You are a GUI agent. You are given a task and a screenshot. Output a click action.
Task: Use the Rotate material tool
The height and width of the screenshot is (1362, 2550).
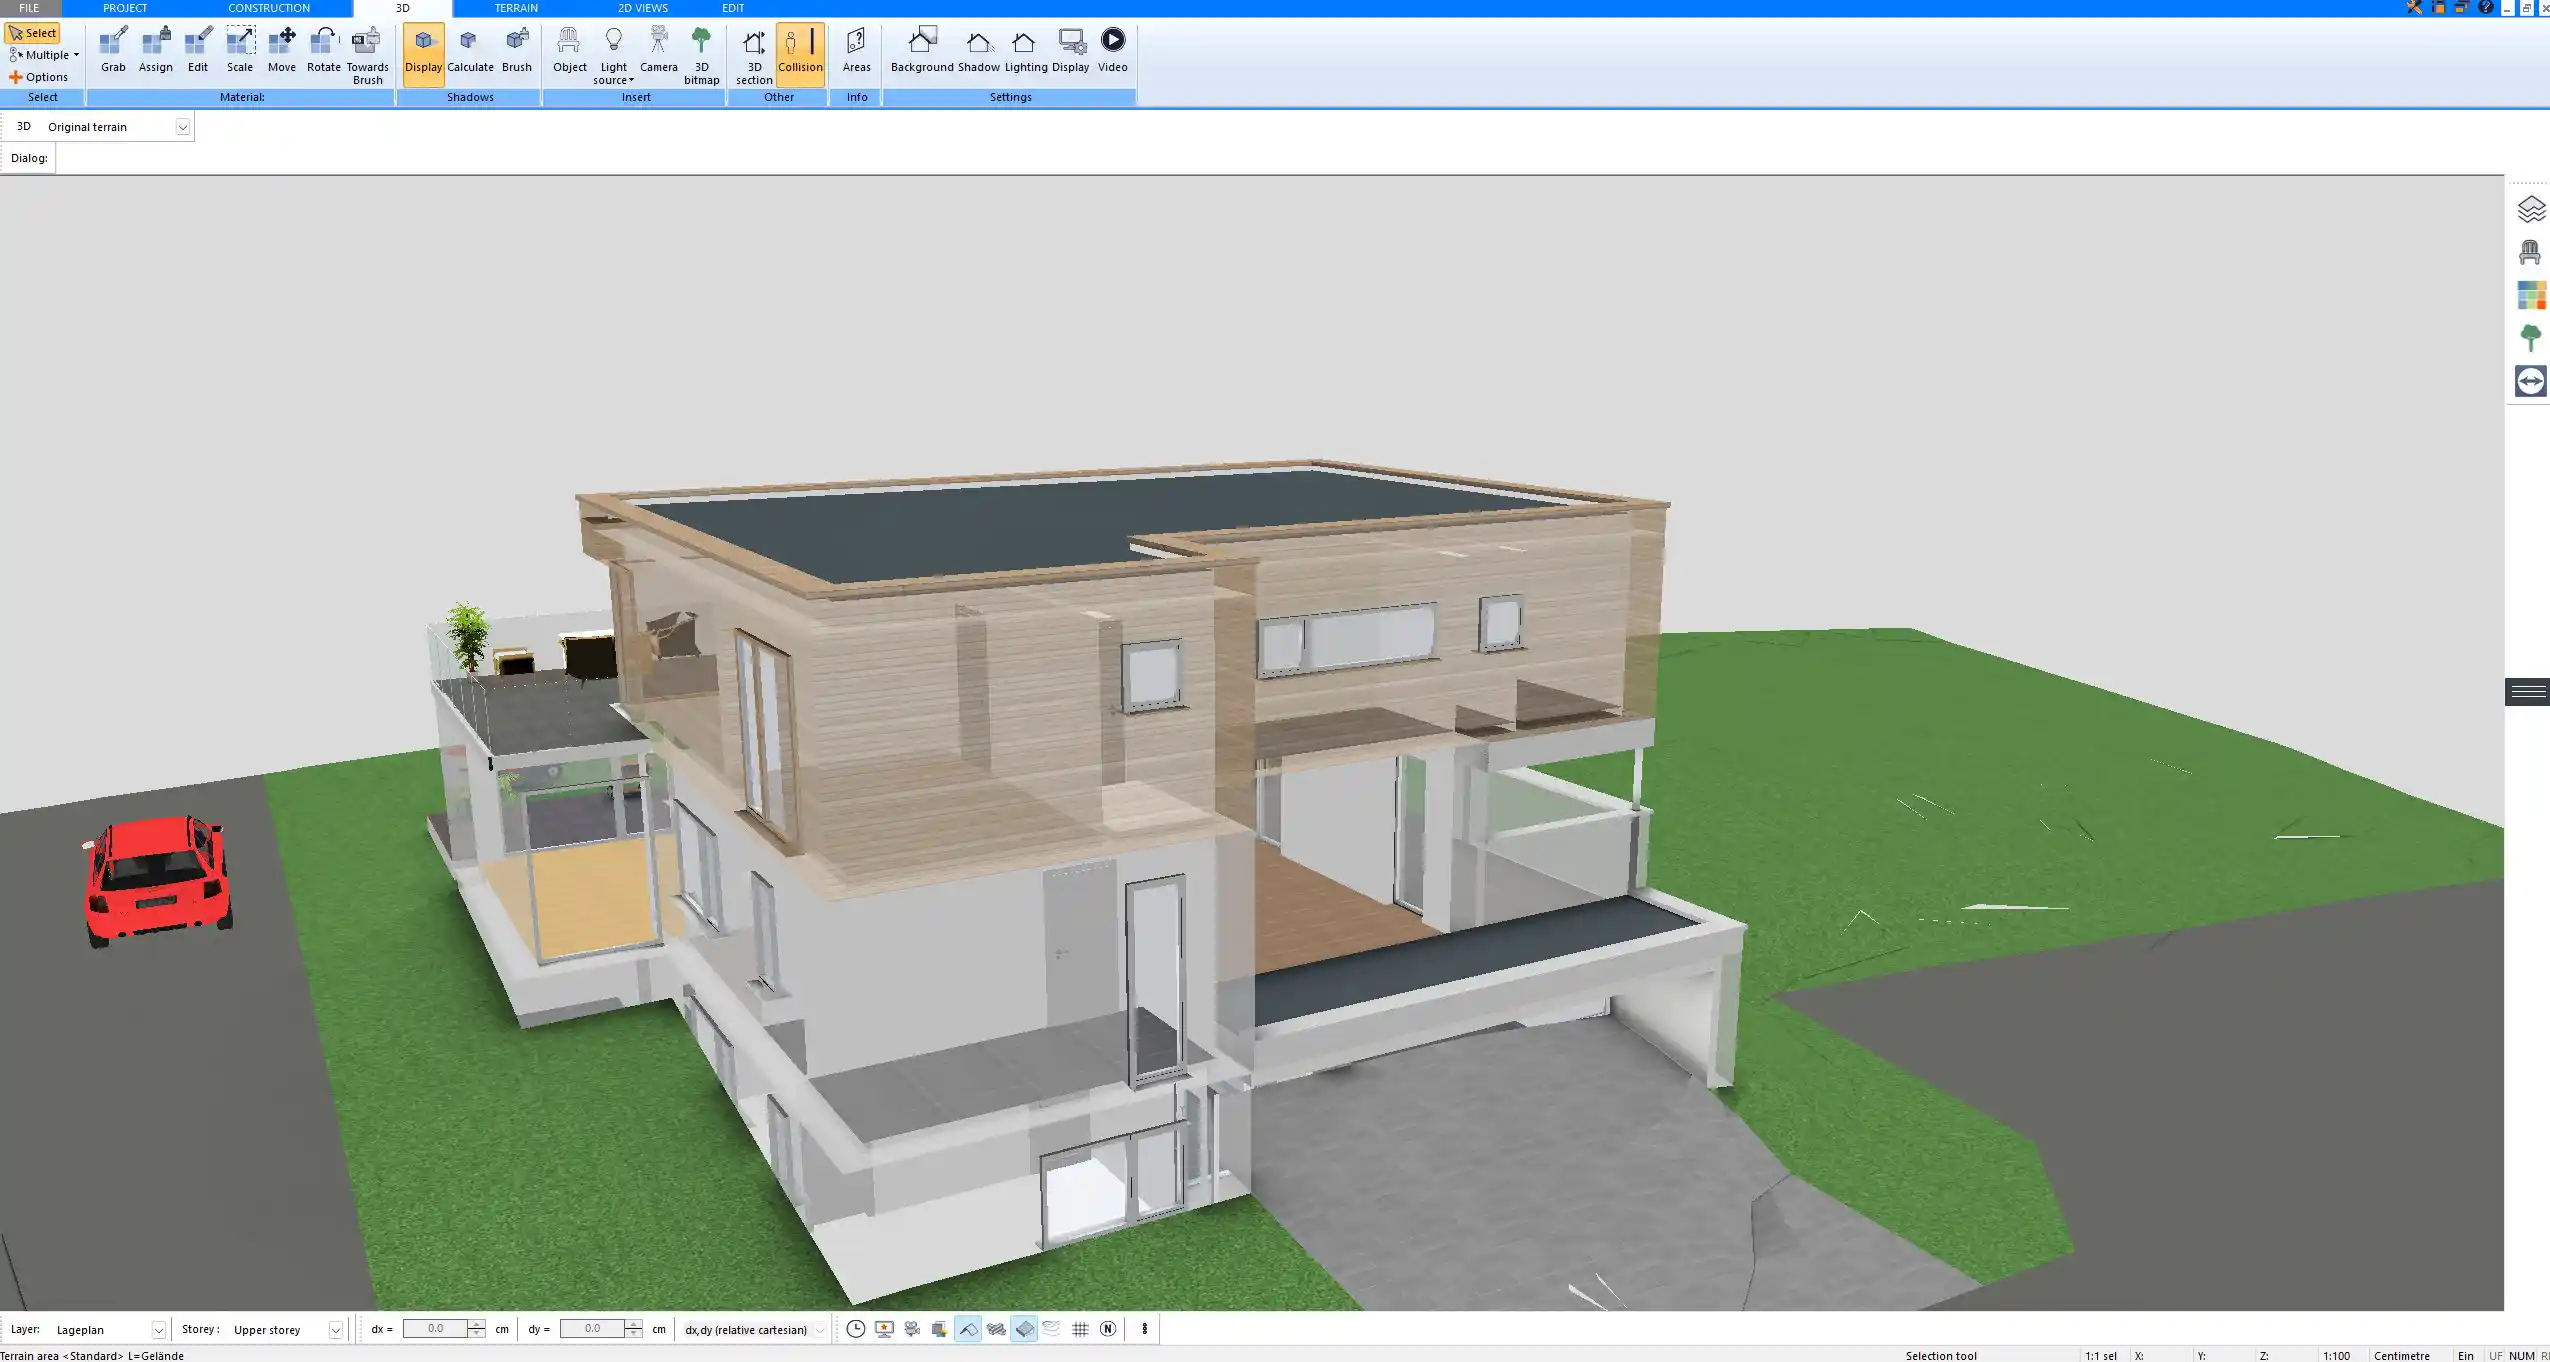point(324,50)
